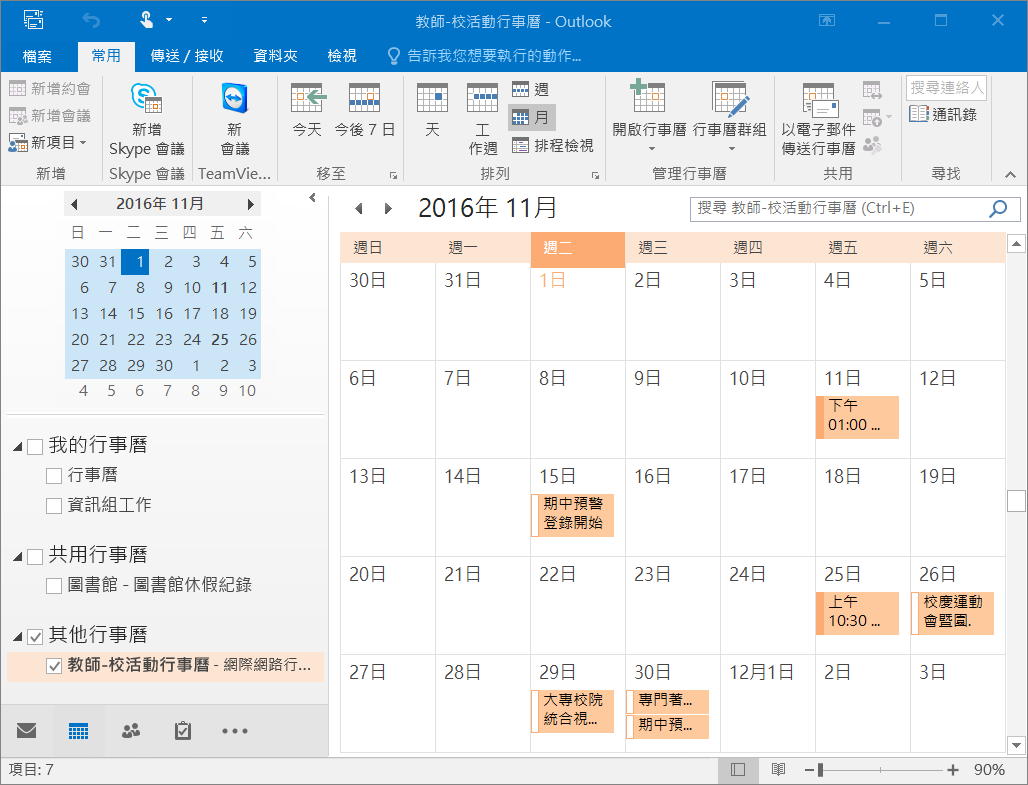Image resolution: width=1028 pixels, height=785 pixels.
Task: Click the Search People (搜尋連絡人) field
Action: point(947,87)
